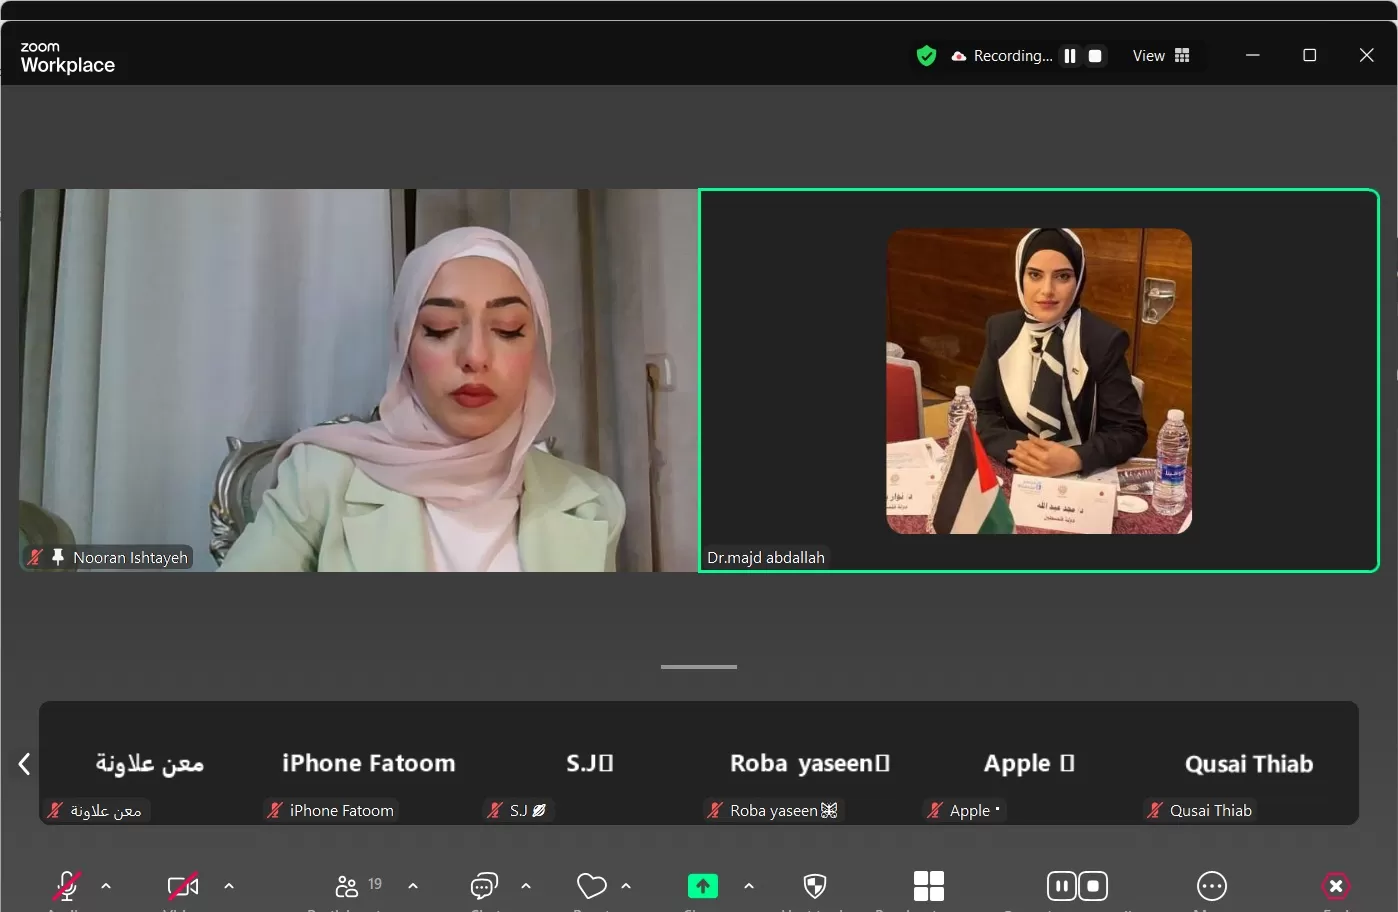Screen dimensions: 1398x912
Task: Select the iPhone Fatoom participant tile
Action: click(x=369, y=763)
